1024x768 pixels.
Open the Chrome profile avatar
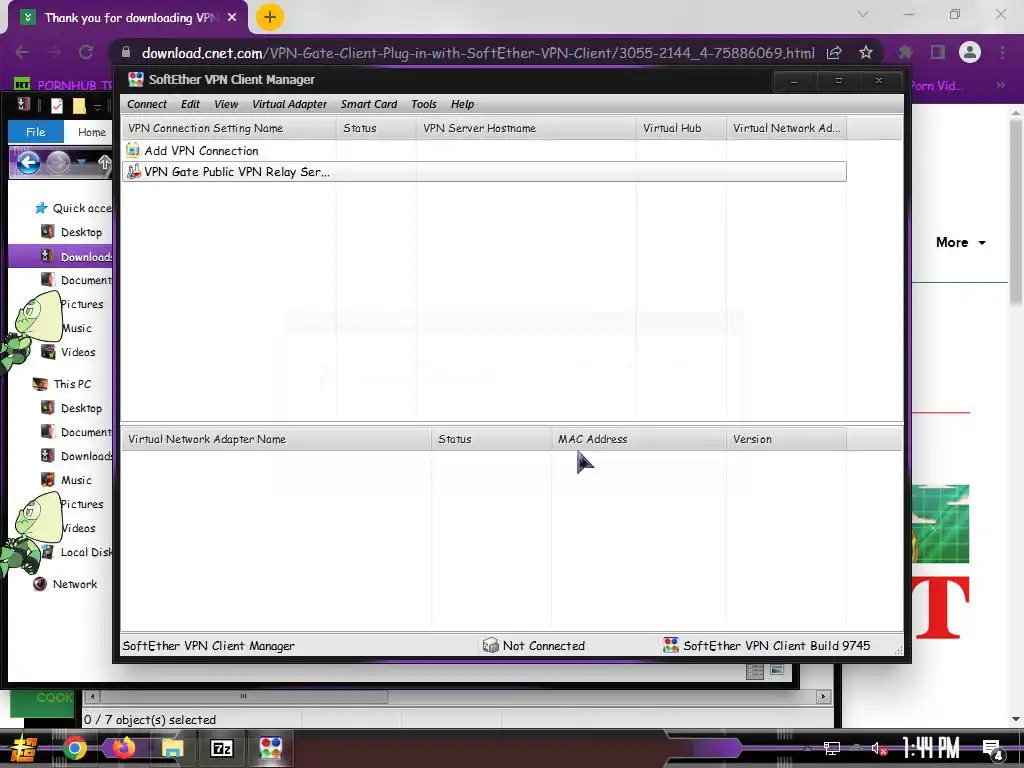coord(970,52)
